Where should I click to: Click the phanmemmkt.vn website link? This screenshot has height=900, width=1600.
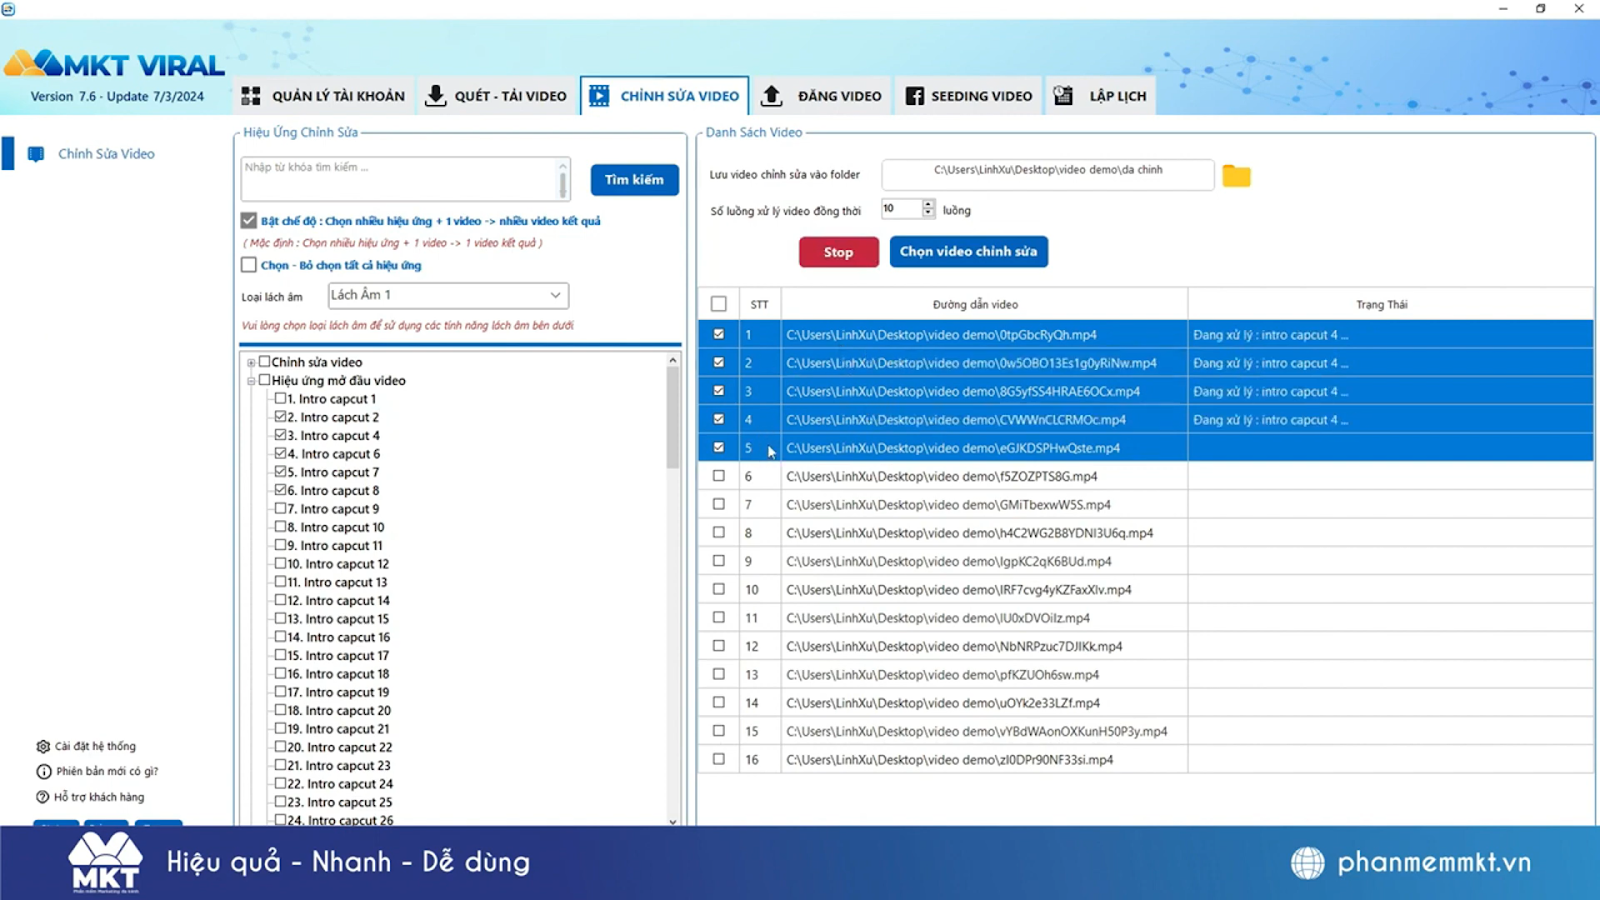[x=1434, y=862]
